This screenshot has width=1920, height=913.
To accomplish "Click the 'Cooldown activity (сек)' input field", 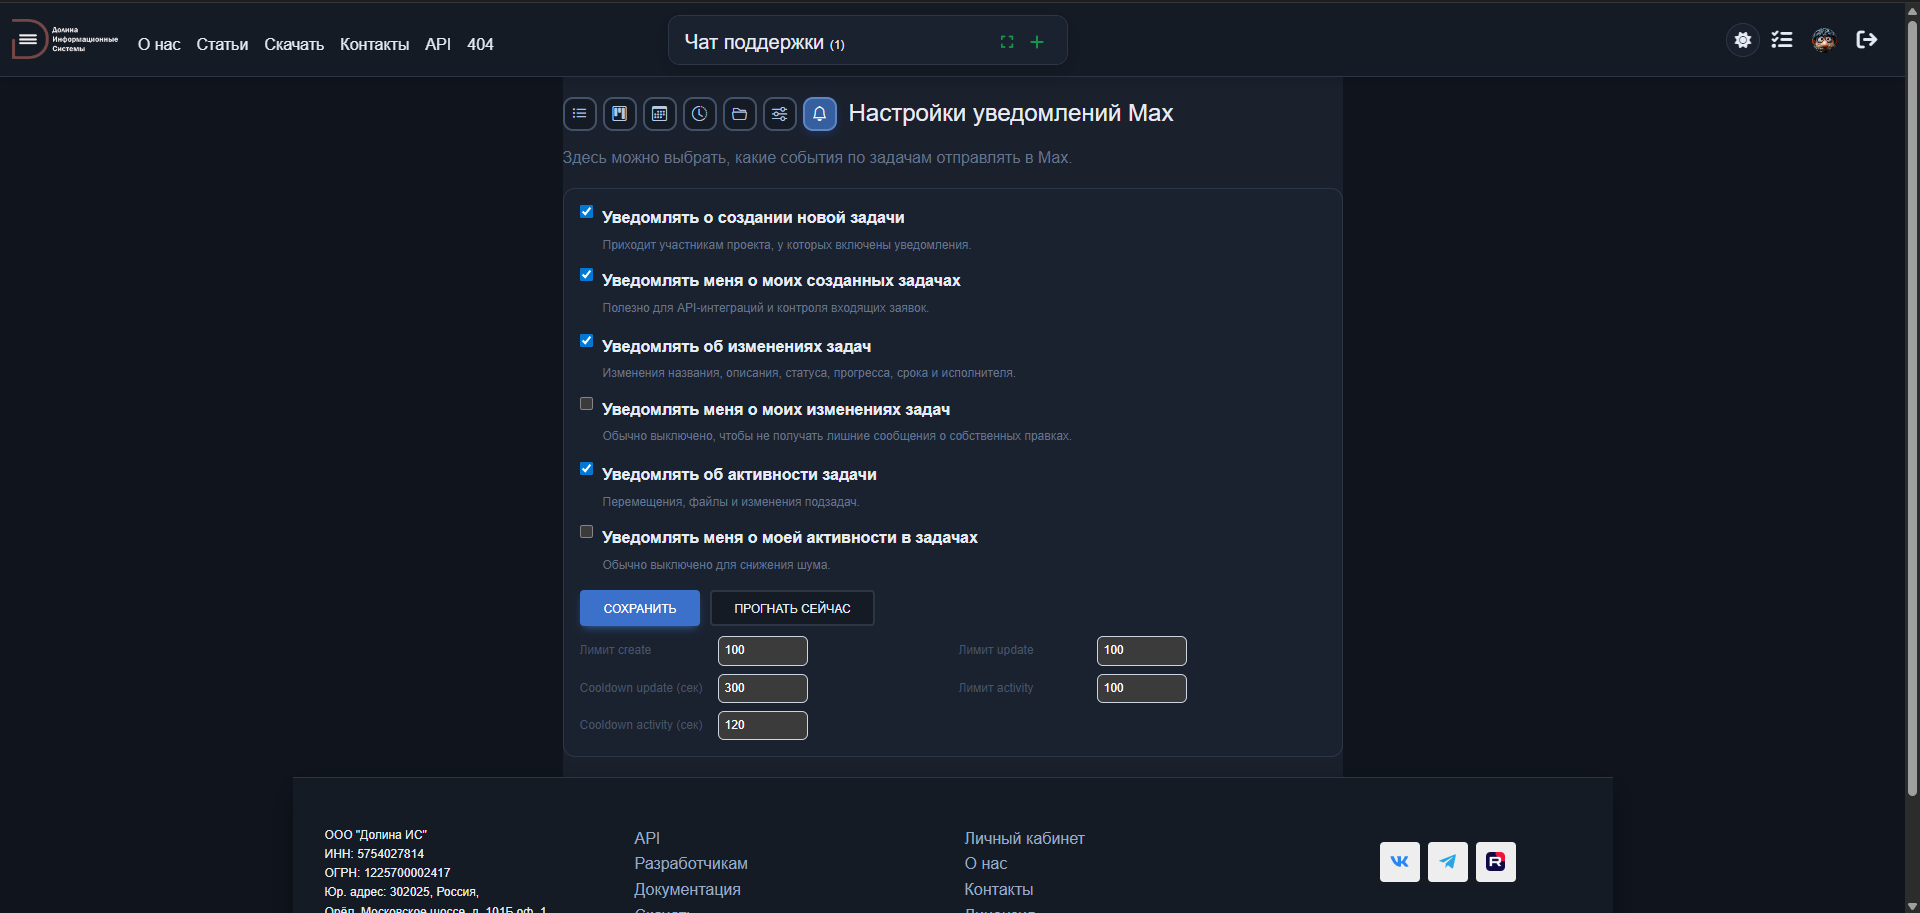I will 763,726.
